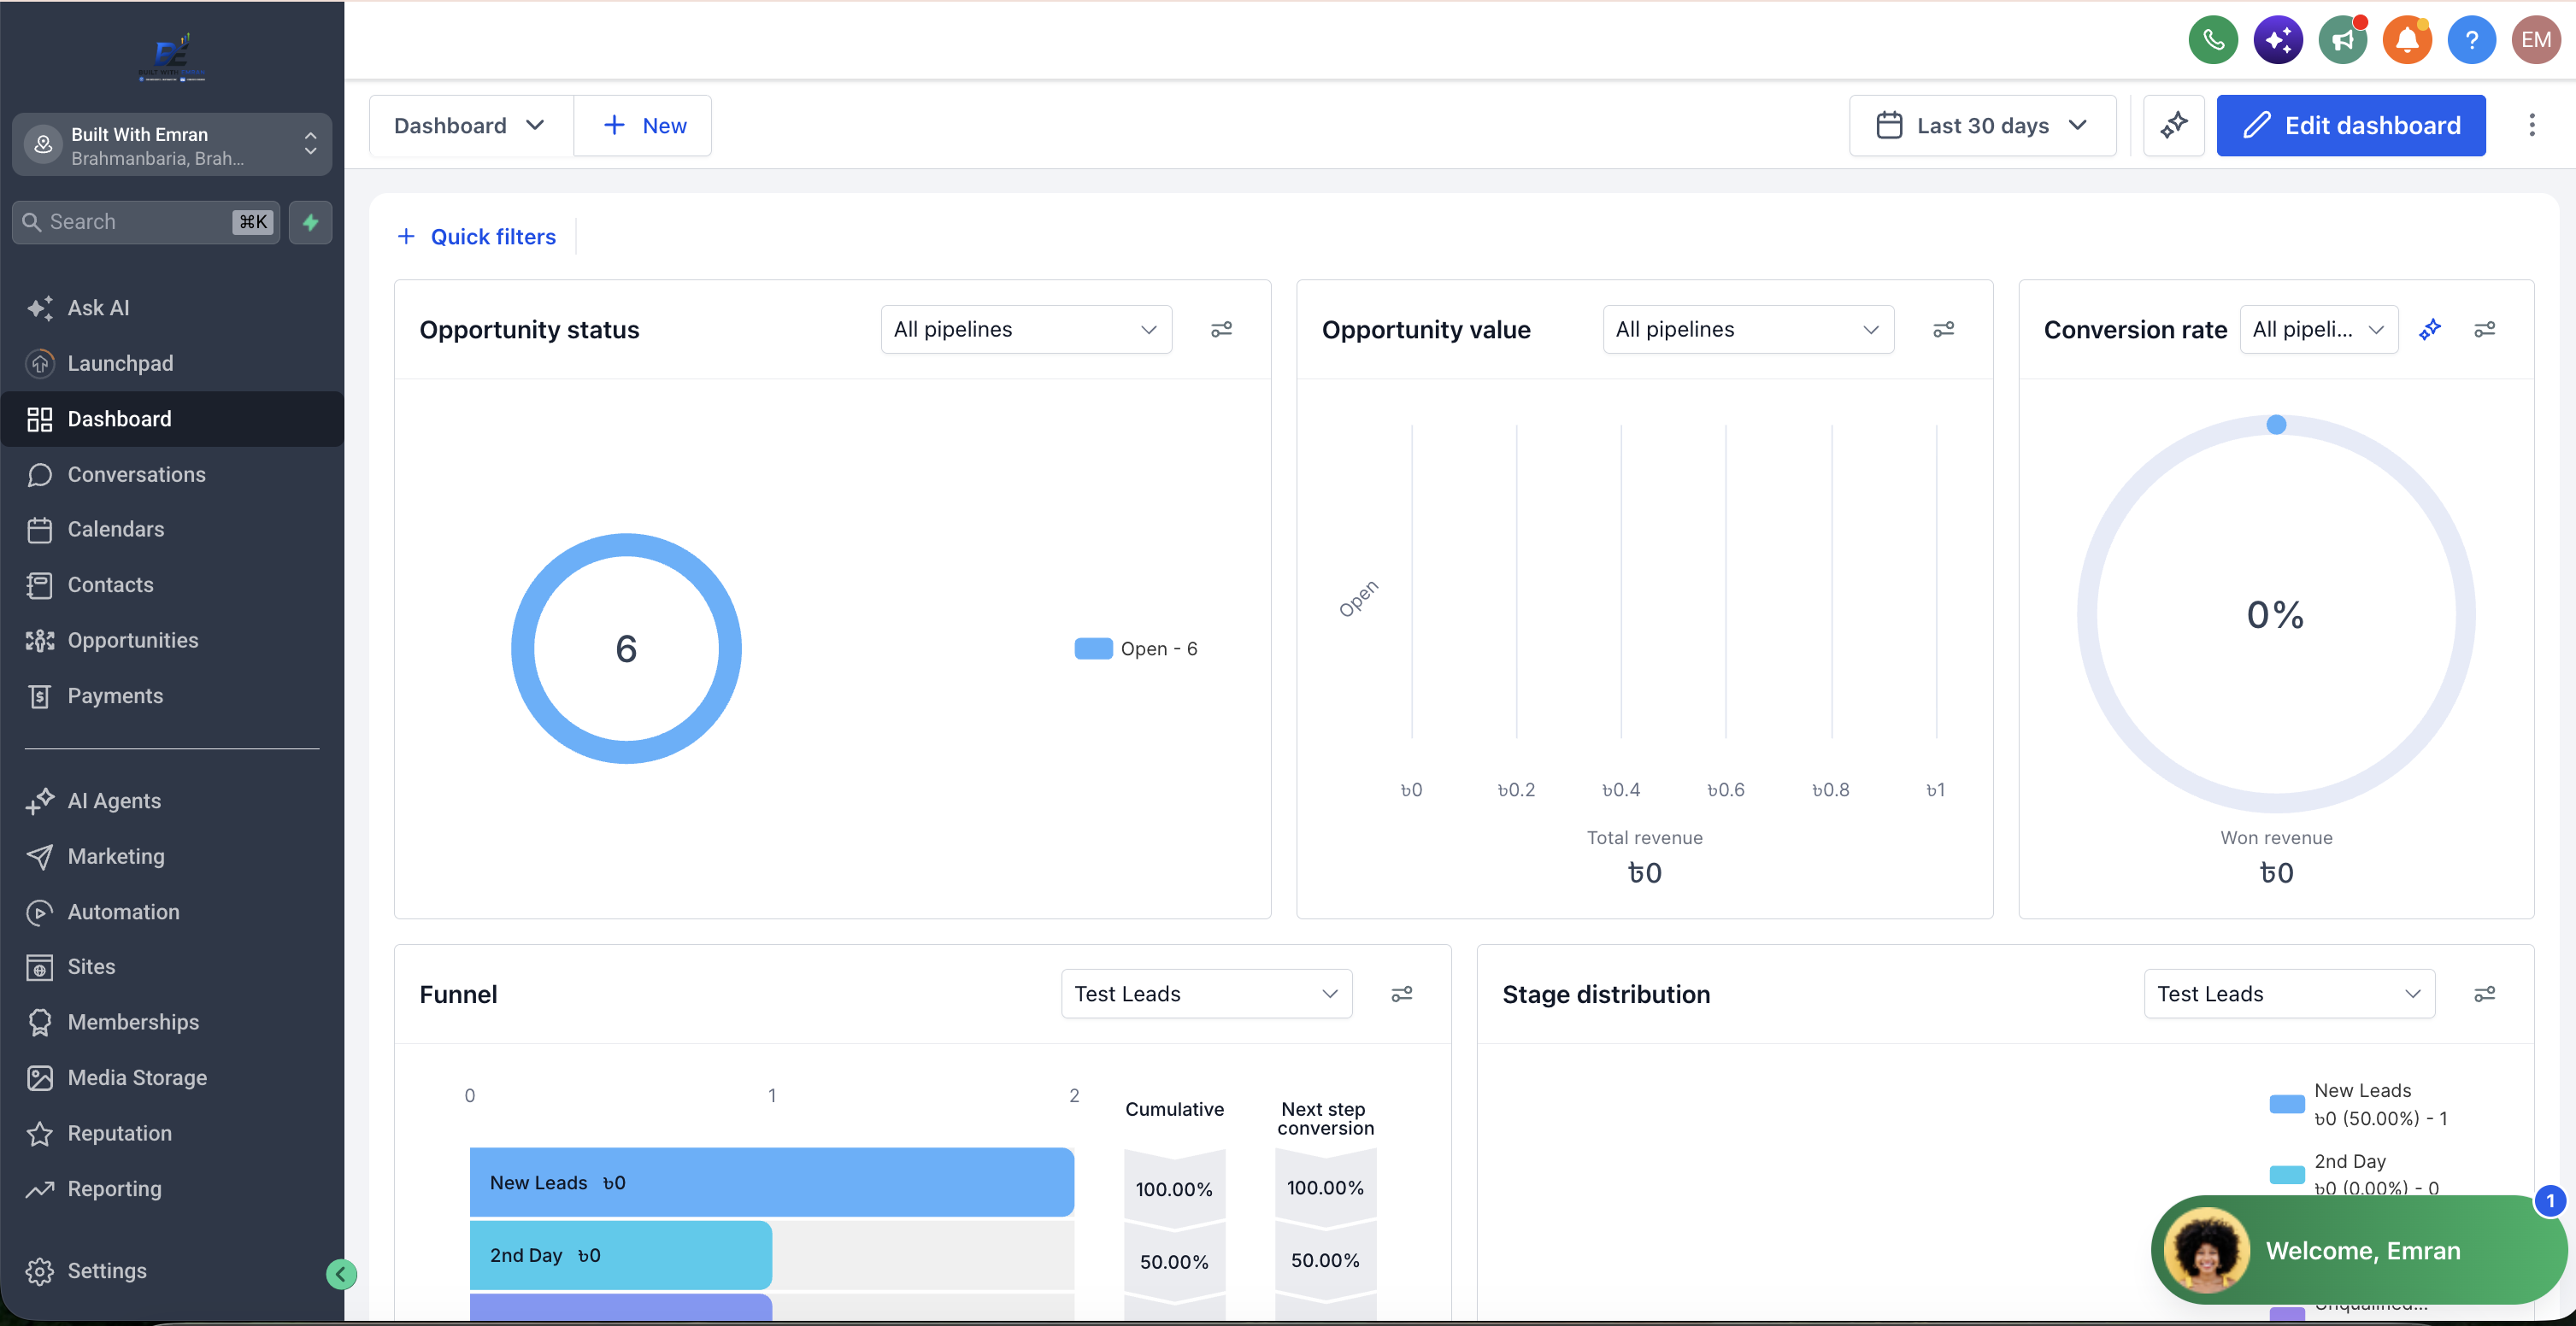Image resolution: width=2576 pixels, height=1326 pixels.
Task: Expand the Last 30 days date dropdown
Action: coord(1982,125)
